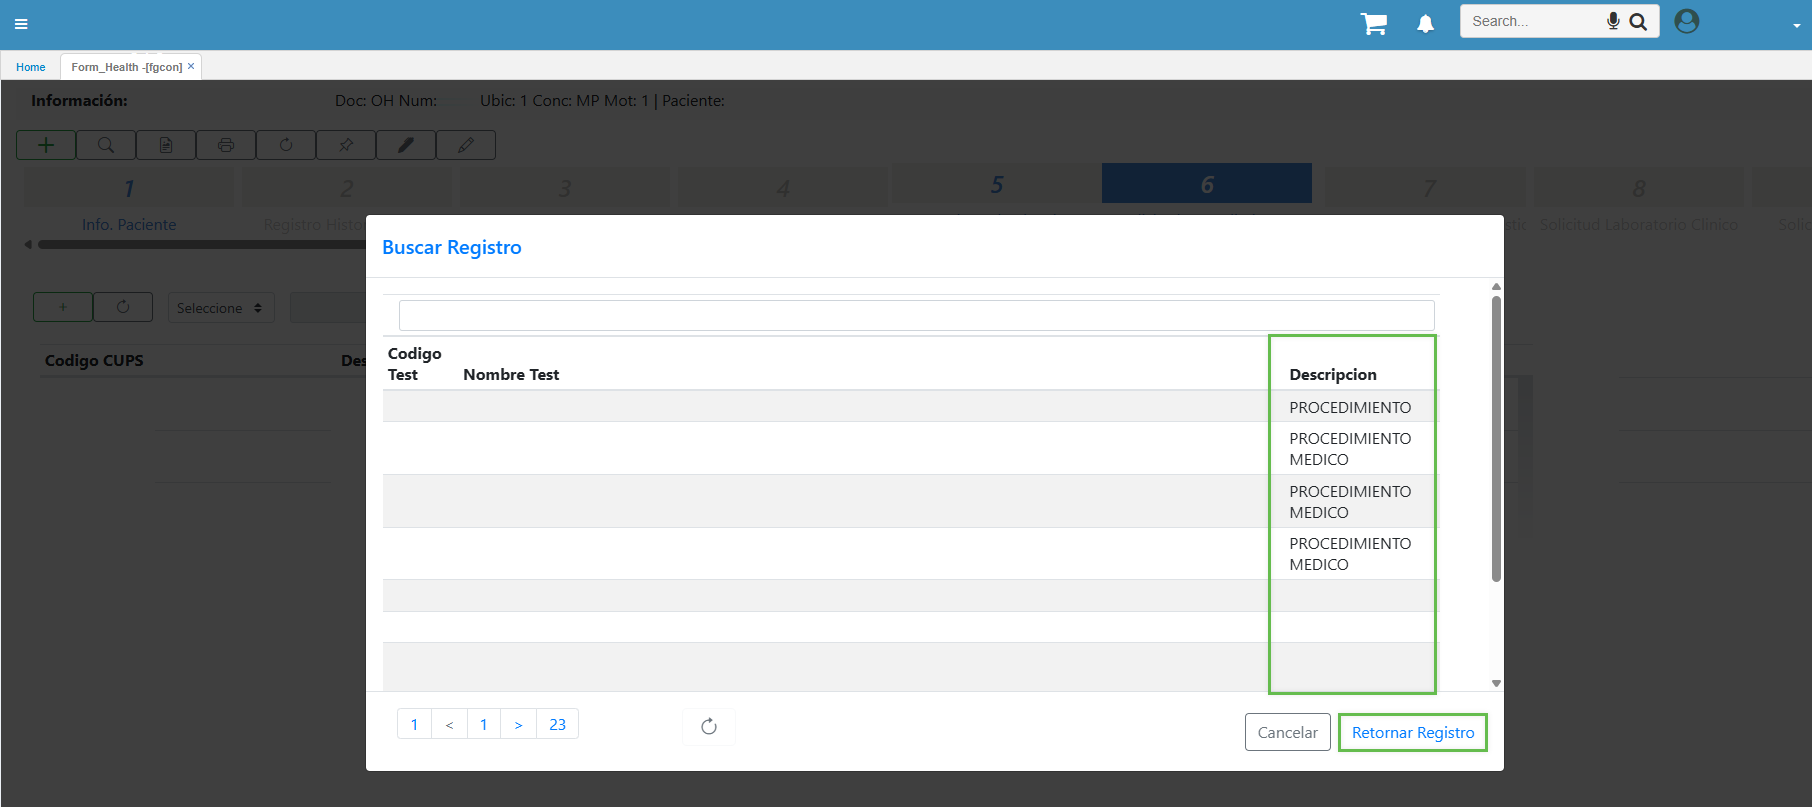Click the magnifier icon in the search box
1812x807 pixels.
pyautogui.click(x=1638, y=21)
